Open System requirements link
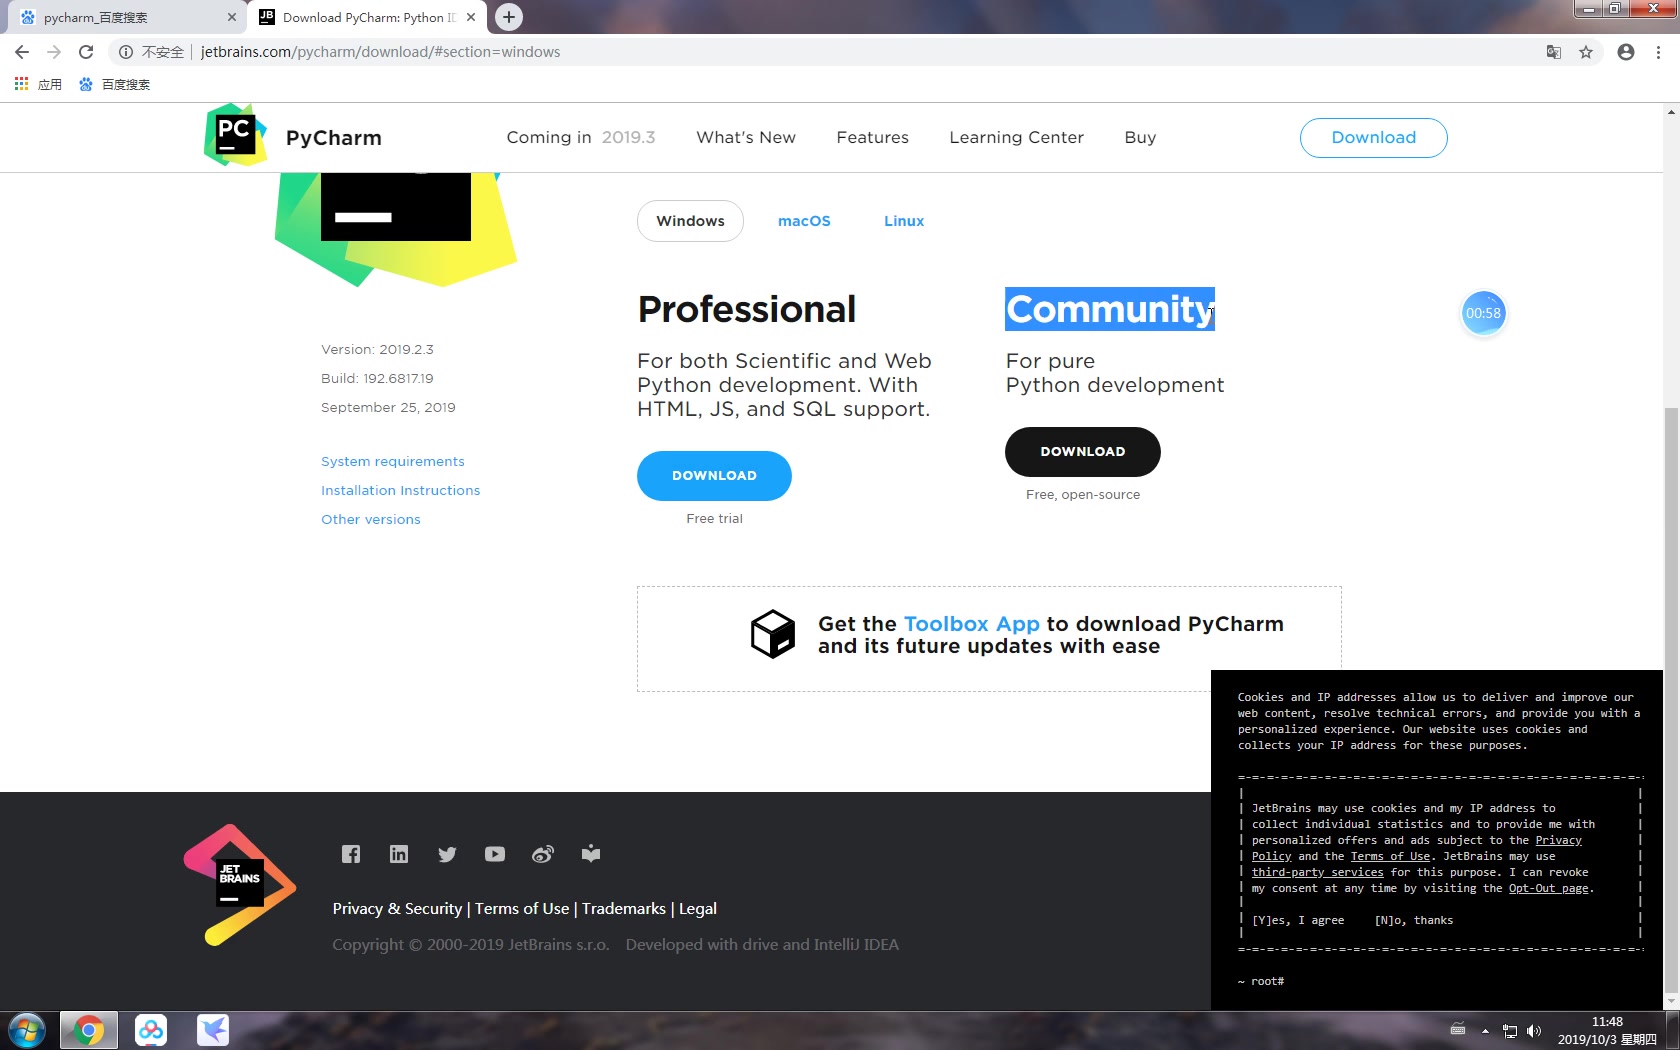1680x1050 pixels. point(393,461)
